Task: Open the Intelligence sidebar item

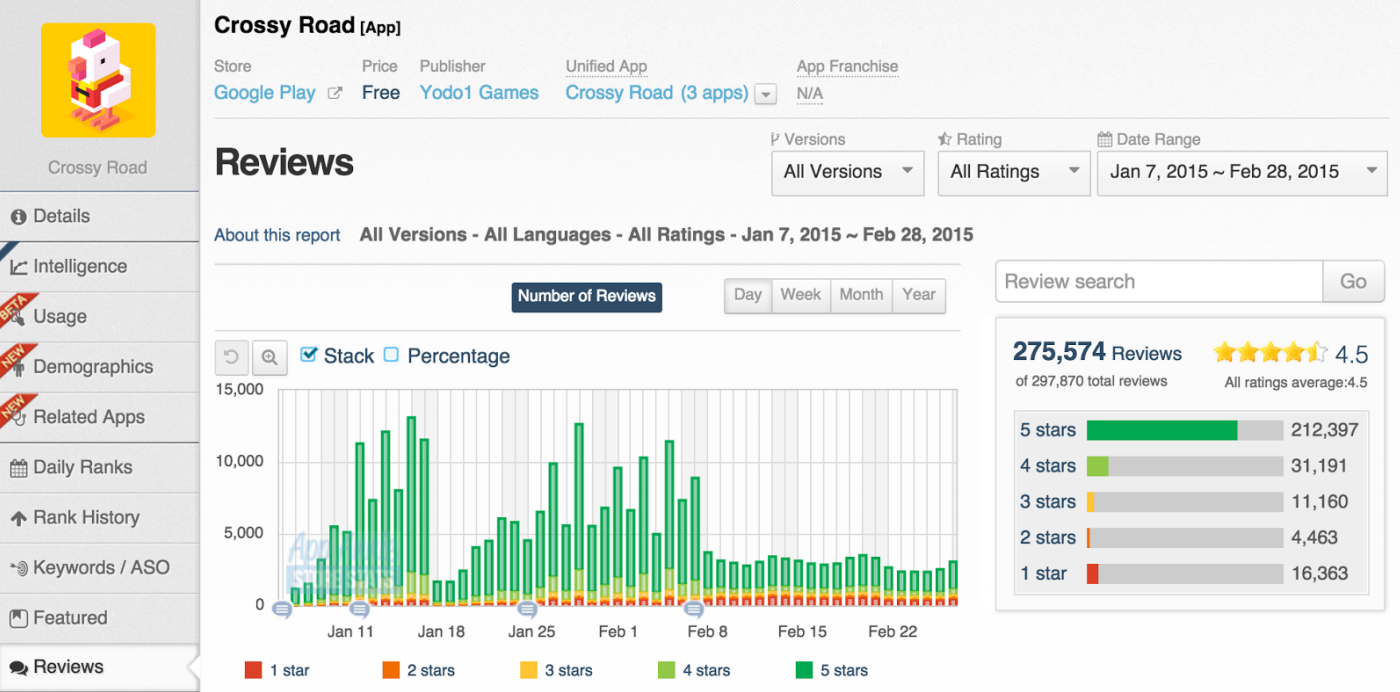Action: coord(100,267)
